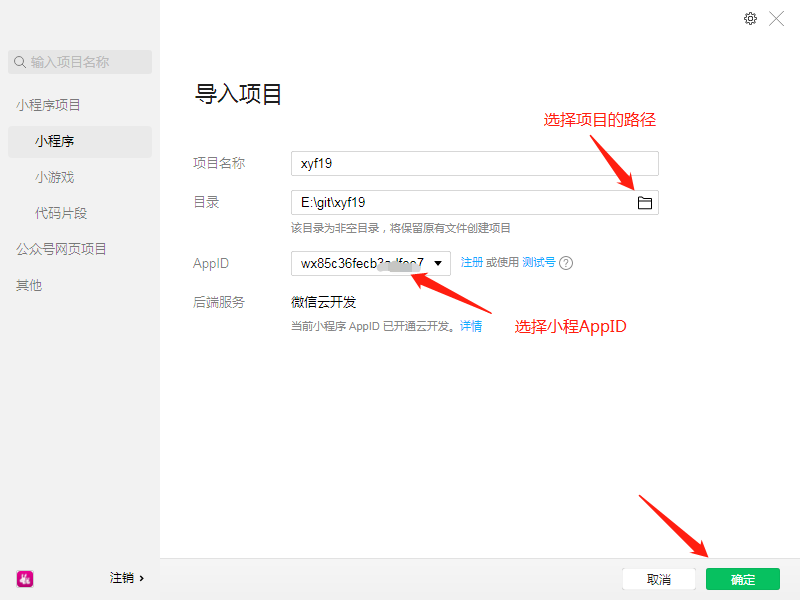Open the 注销 logout chevron
The height and width of the screenshot is (600, 800).
pyautogui.click(x=141, y=578)
